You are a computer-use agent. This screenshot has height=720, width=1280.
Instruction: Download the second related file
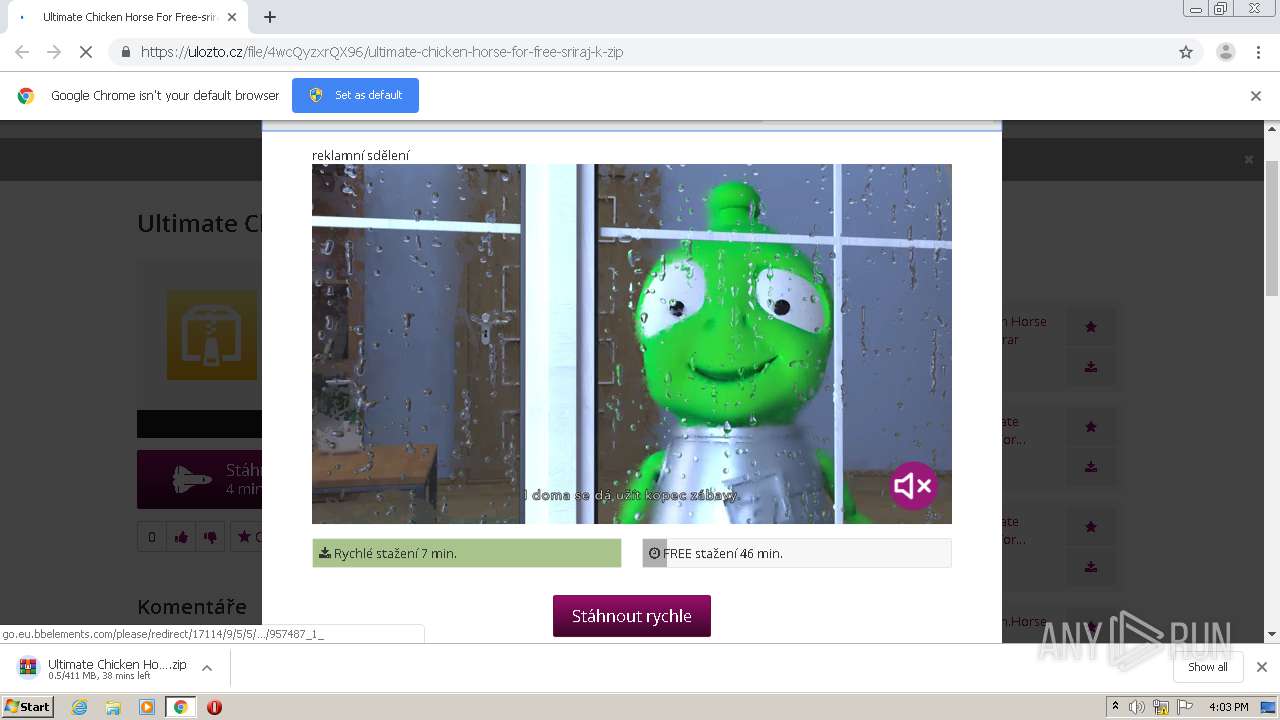[x=1091, y=467]
